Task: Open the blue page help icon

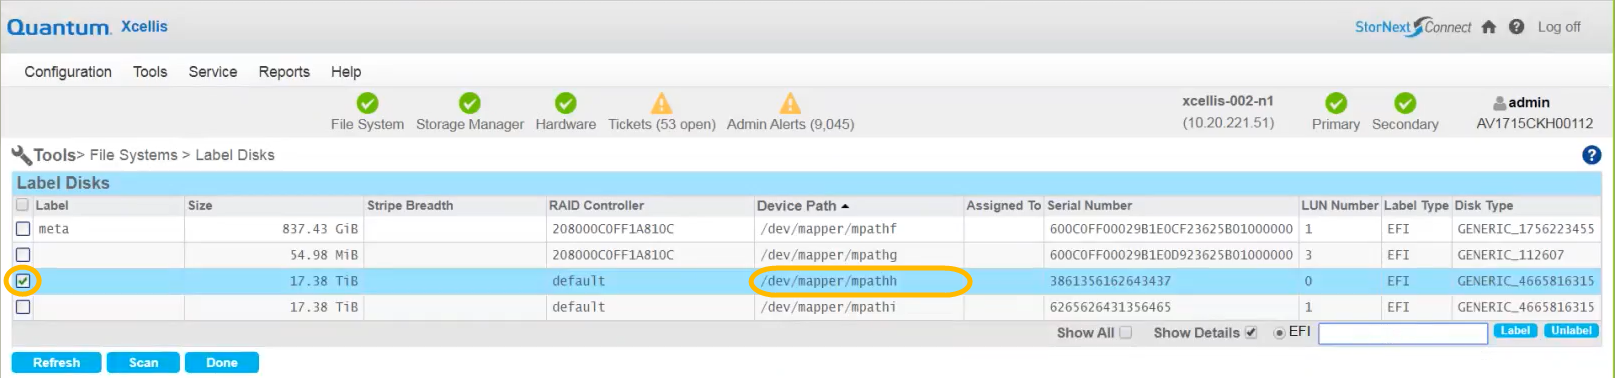Action: (1591, 155)
